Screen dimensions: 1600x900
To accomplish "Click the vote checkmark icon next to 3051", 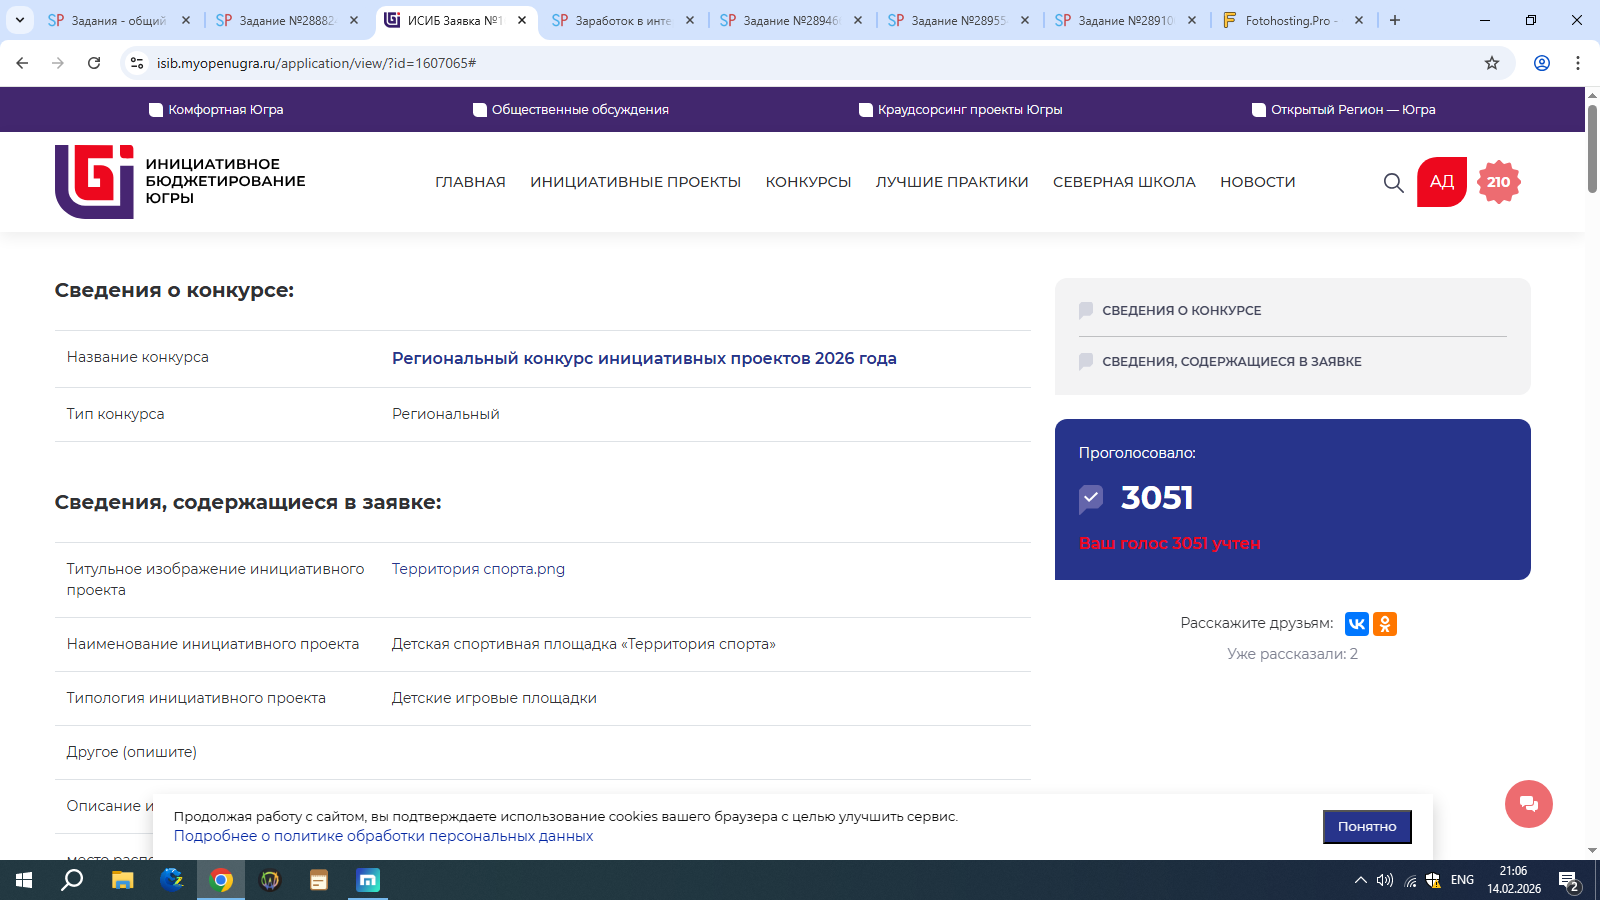I will coord(1091,498).
